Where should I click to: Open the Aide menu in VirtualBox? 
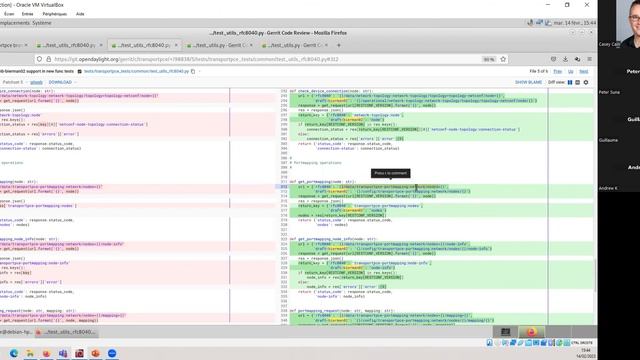[80, 14]
